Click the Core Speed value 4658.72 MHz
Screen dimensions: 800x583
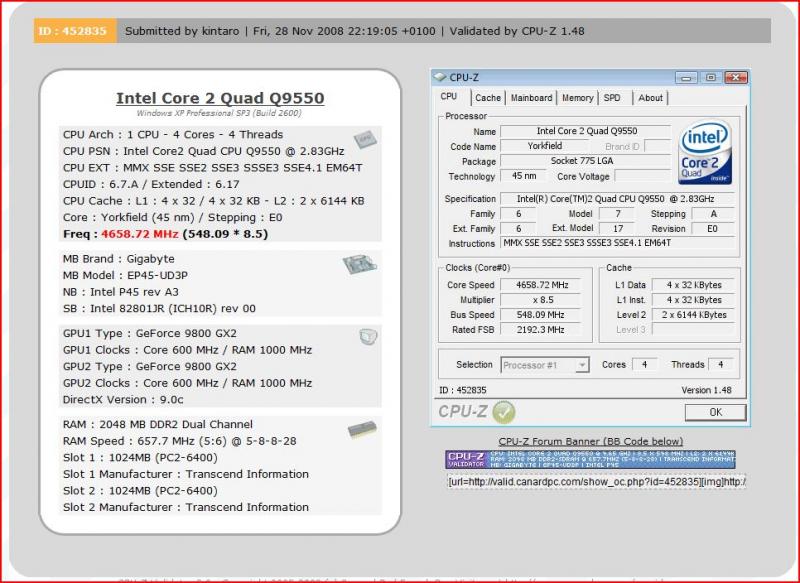pyautogui.click(x=541, y=285)
